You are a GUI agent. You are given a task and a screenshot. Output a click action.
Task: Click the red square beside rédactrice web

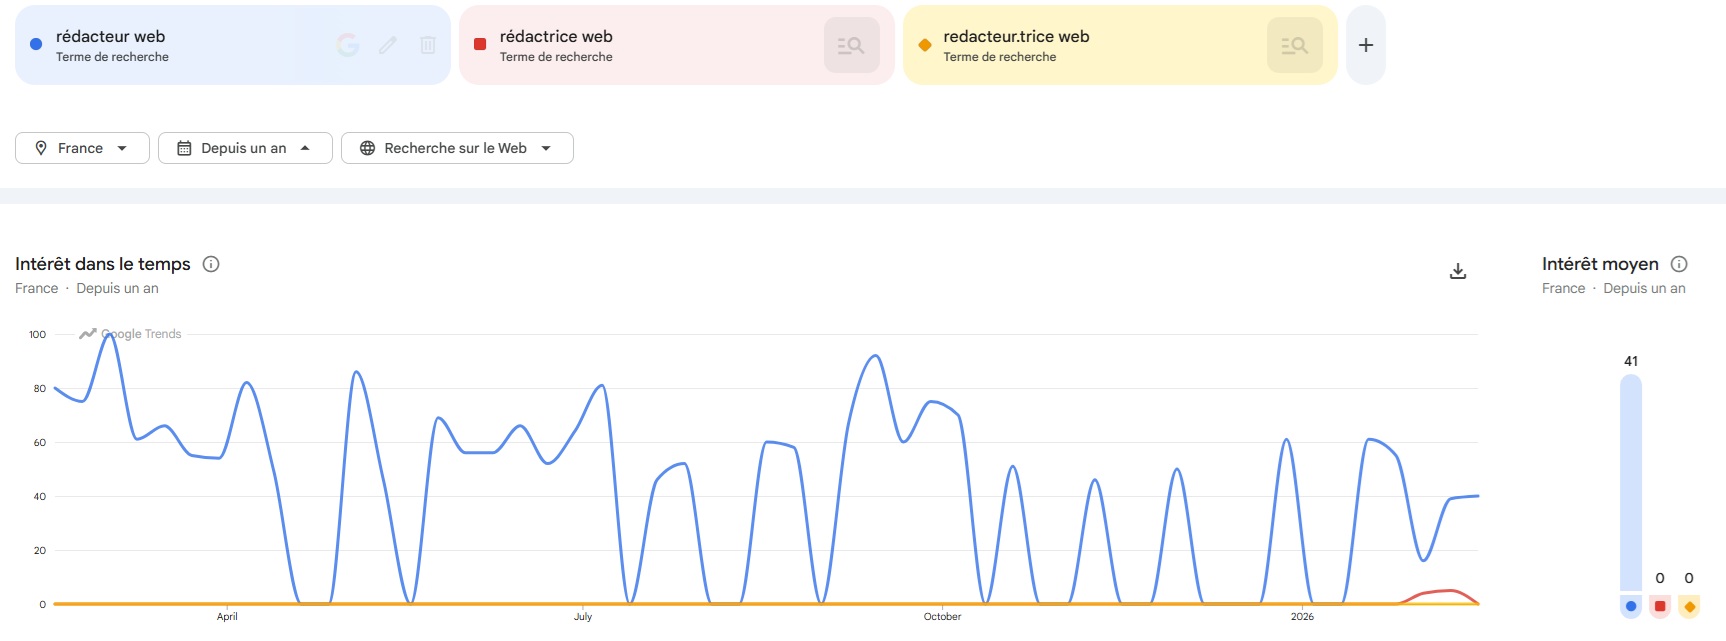pyautogui.click(x=480, y=44)
